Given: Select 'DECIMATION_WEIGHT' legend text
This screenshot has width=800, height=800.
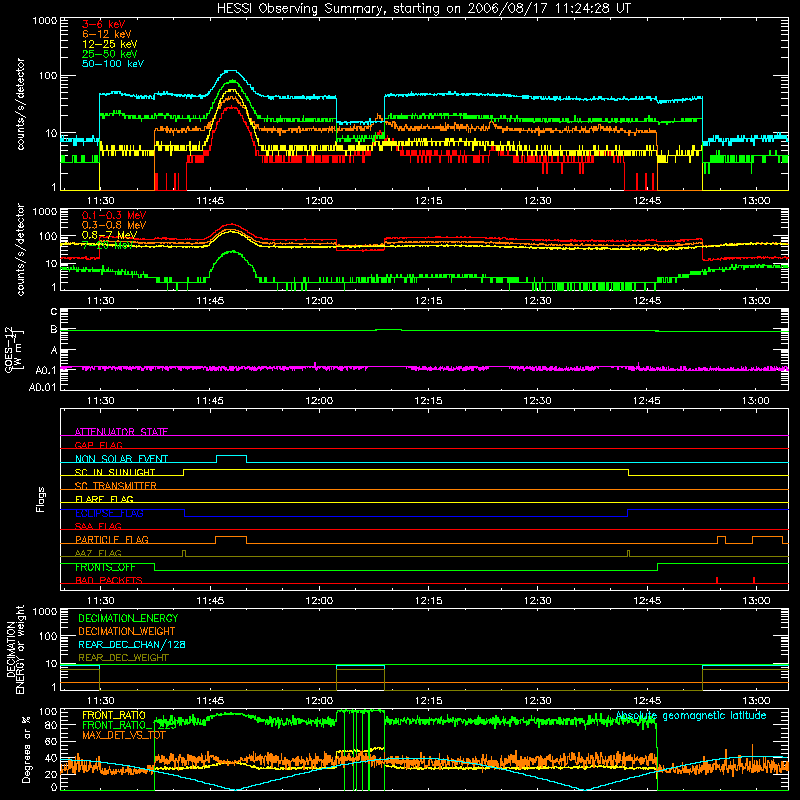Looking at the screenshot, I should click(x=127, y=631).
